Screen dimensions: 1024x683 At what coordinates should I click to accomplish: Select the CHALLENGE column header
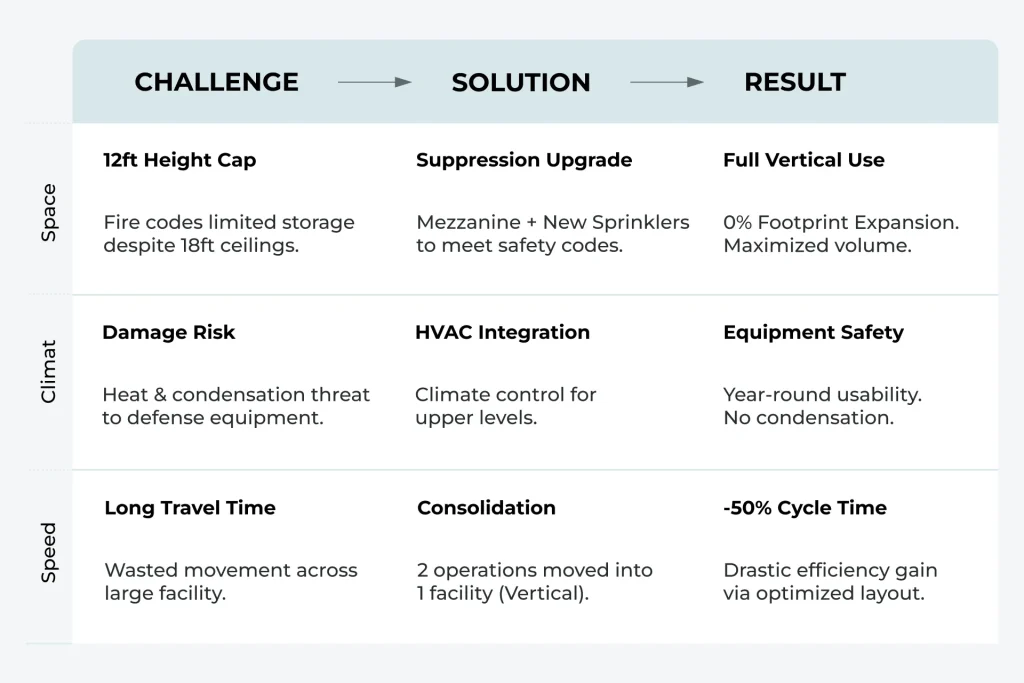click(x=216, y=82)
